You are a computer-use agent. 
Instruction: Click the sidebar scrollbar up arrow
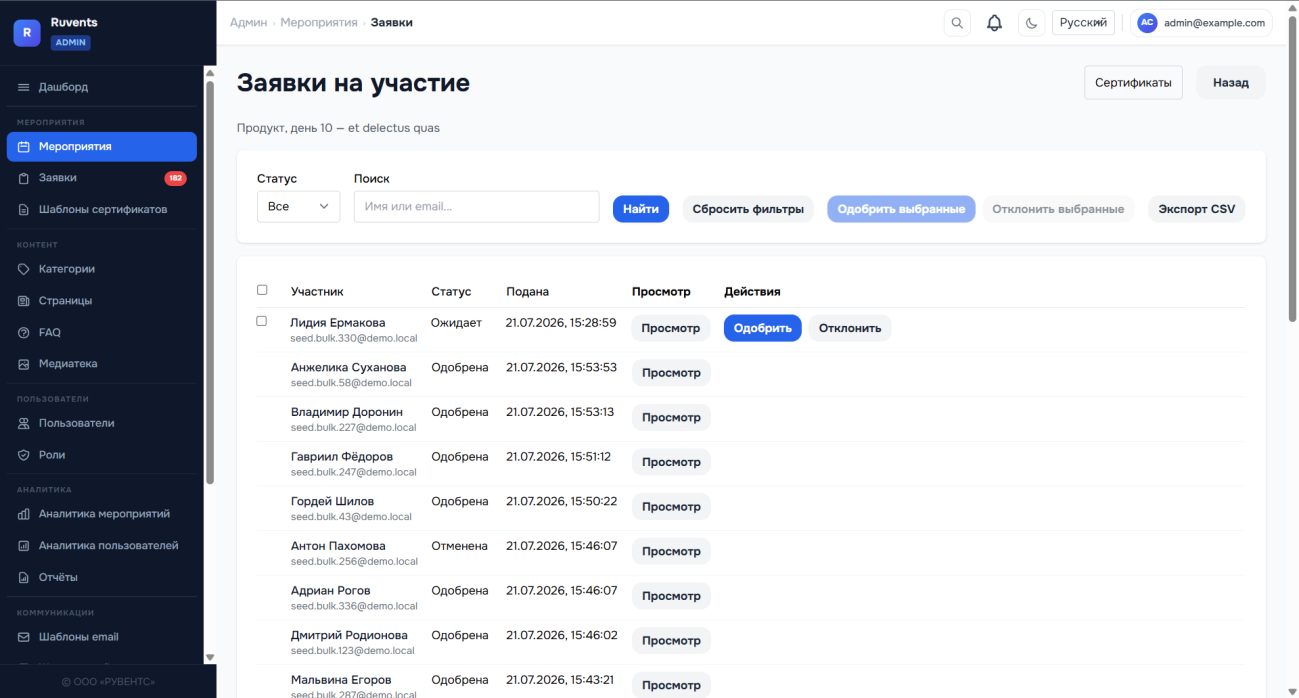click(210, 72)
